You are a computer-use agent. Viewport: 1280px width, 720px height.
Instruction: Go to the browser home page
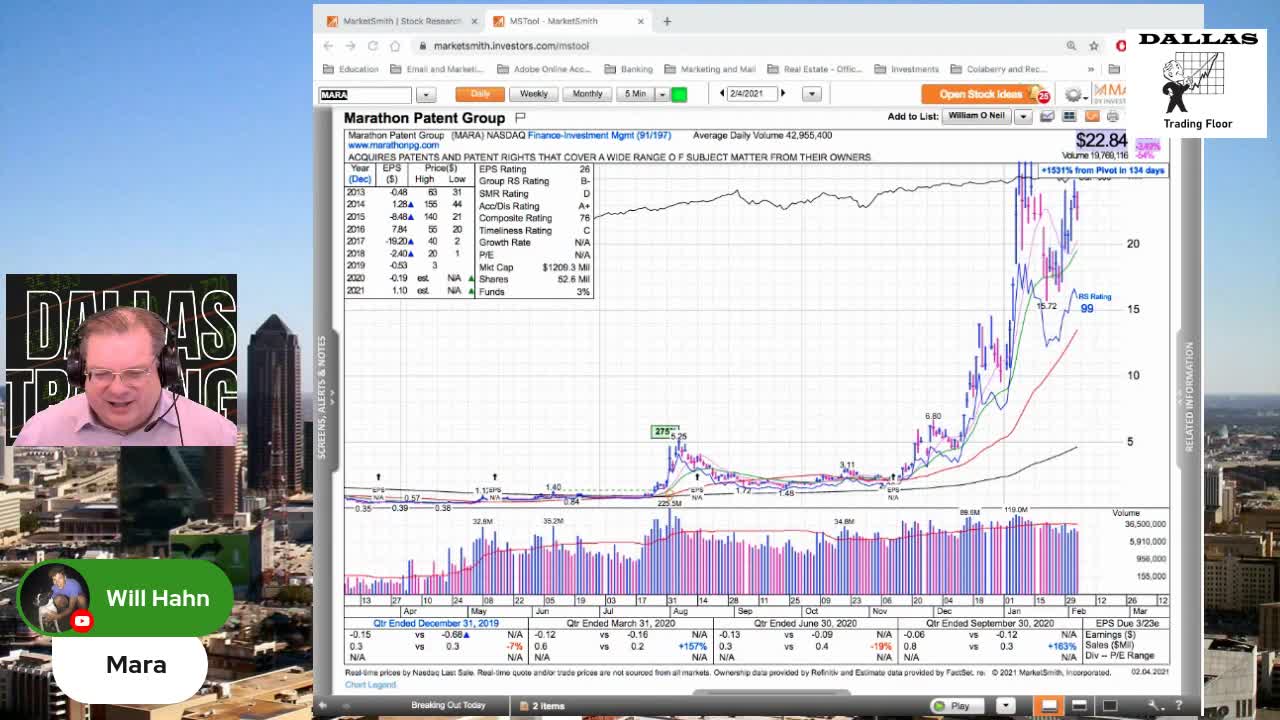(395, 45)
